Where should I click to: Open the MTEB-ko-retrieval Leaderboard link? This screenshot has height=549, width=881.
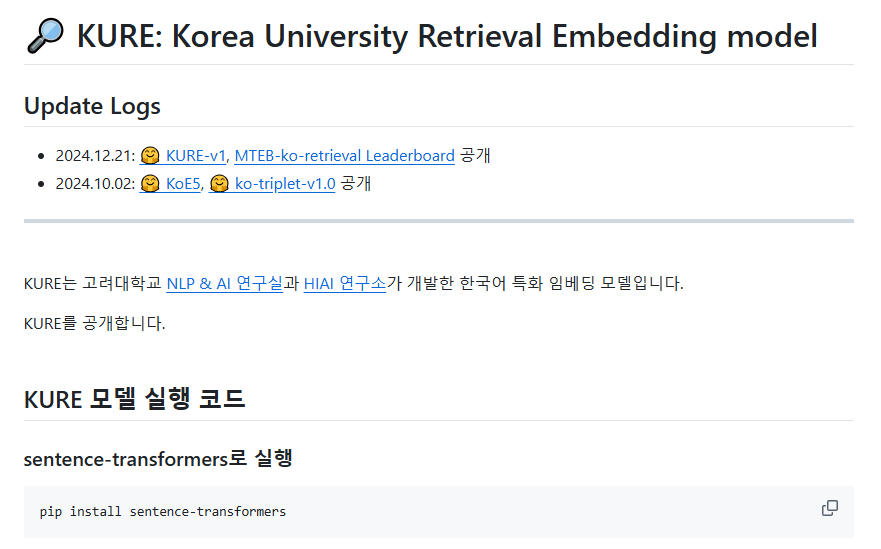[x=344, y=156]
